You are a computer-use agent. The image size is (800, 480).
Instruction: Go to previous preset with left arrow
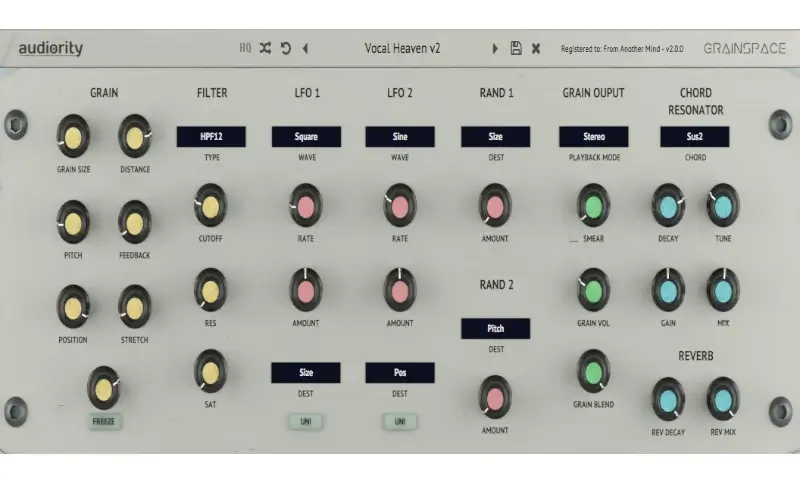coord(305,48)
